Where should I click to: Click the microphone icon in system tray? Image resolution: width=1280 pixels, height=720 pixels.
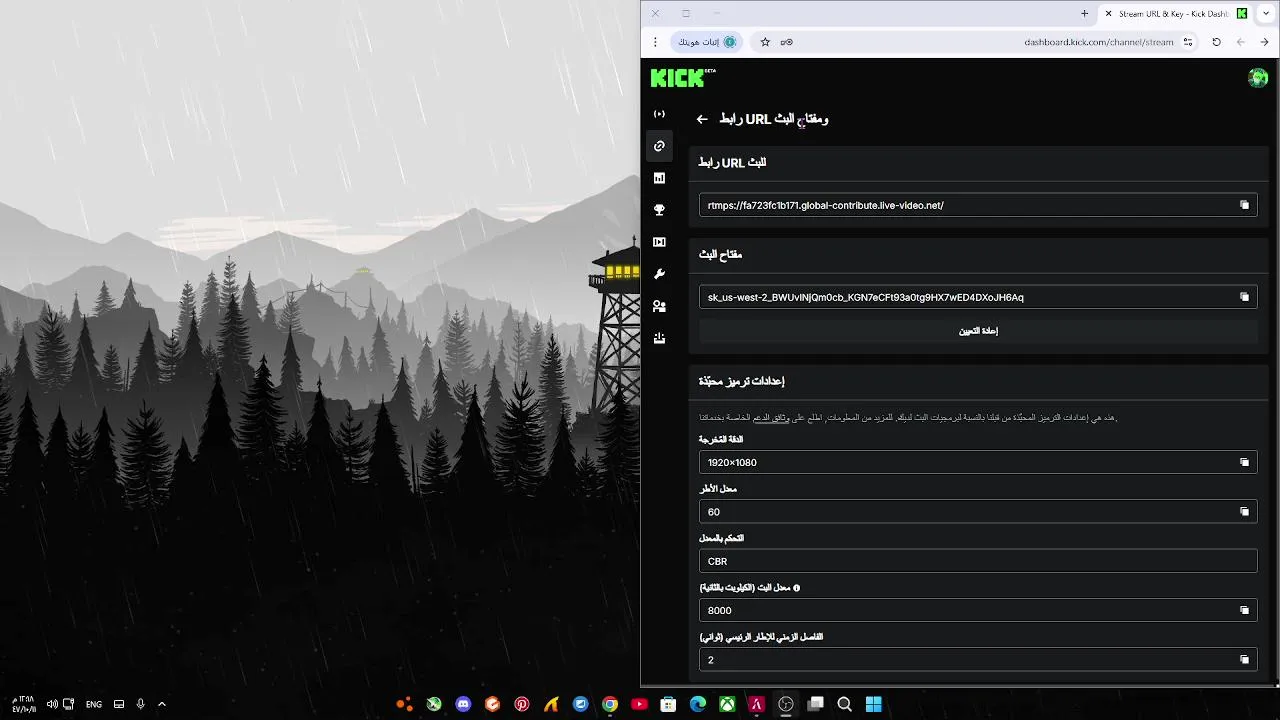[140, 704]
